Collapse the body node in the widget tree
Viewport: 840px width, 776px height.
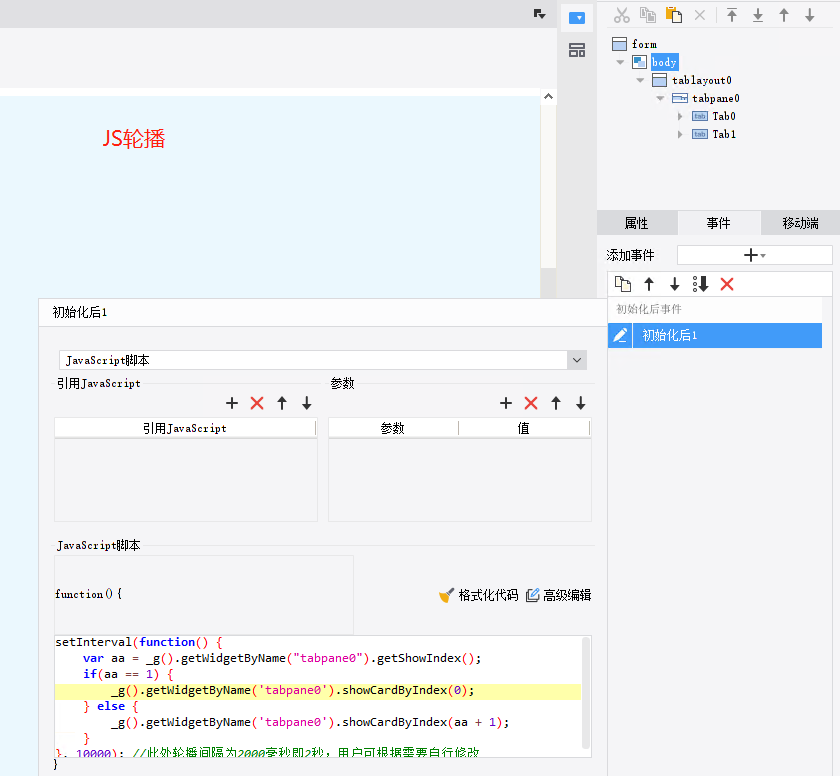pos(620,63)
